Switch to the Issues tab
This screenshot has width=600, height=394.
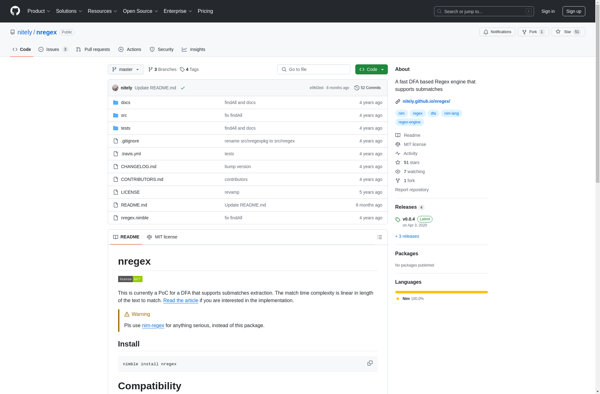pyautogui.click(x=53, y=49)
